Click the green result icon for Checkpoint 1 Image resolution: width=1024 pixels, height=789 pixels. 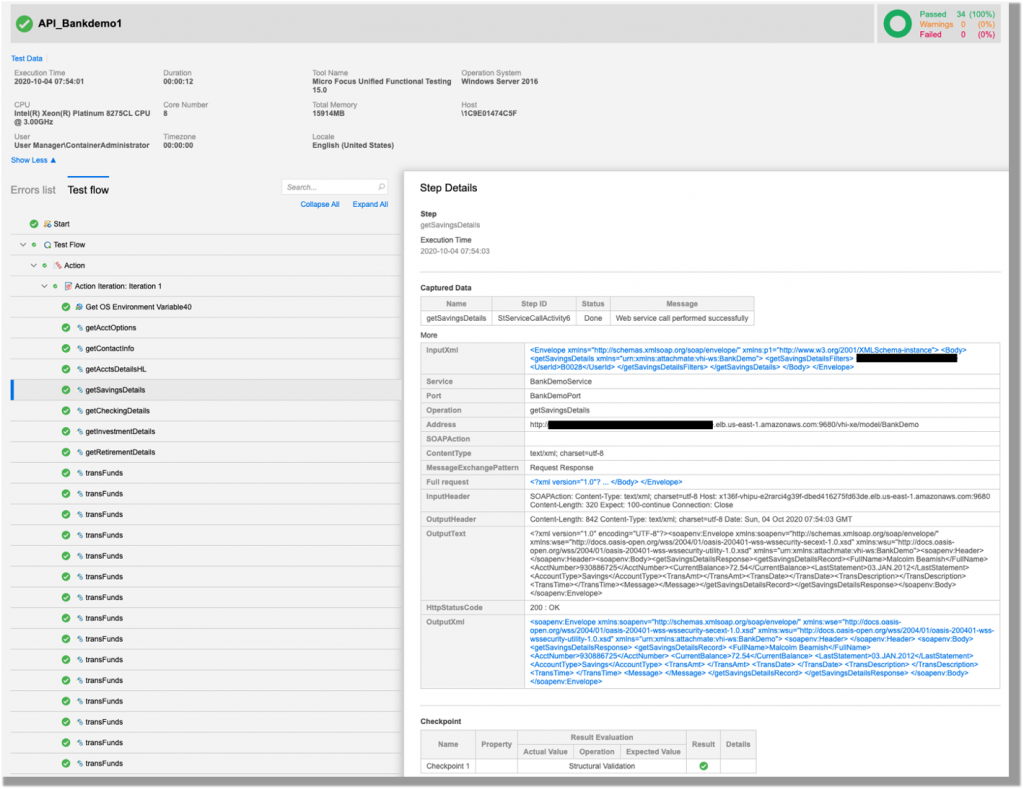pos(703,764)
